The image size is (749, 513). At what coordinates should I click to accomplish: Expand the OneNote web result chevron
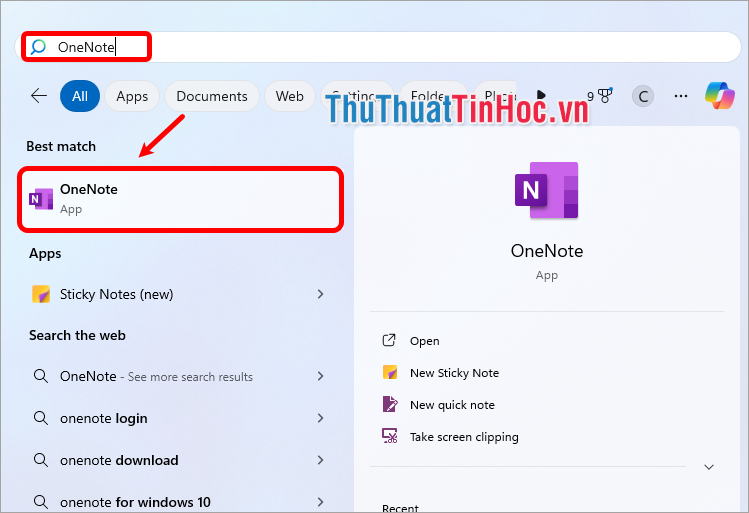[321, 376]
